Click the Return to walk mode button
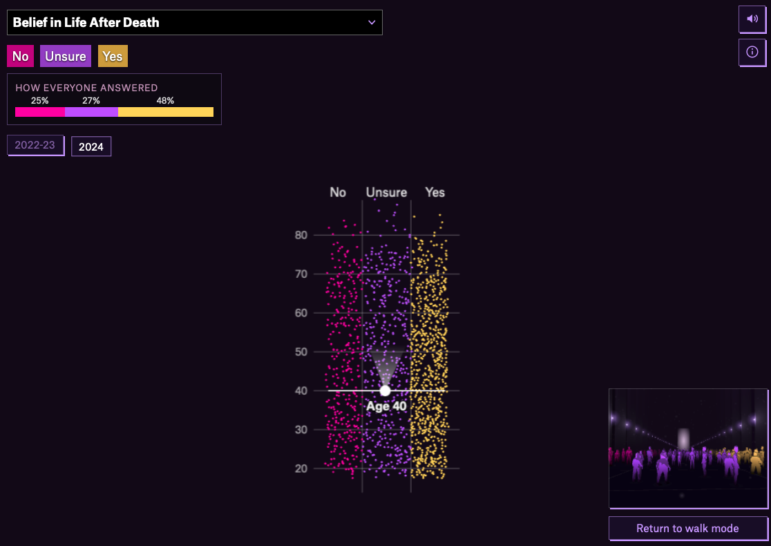Viewport: 771px width, 546px height. click(x=687, y=528)
